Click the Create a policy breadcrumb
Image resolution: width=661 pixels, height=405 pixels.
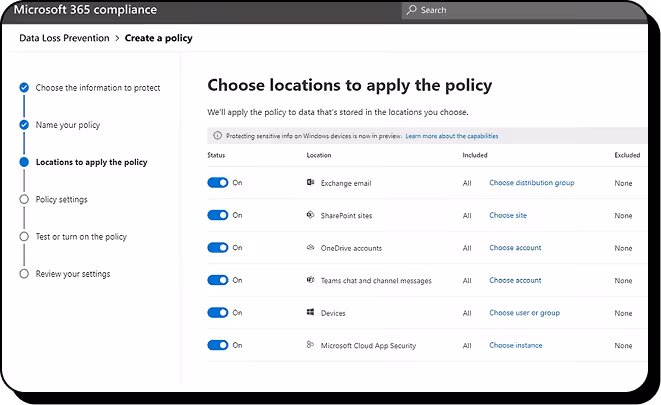pos(159,38)
